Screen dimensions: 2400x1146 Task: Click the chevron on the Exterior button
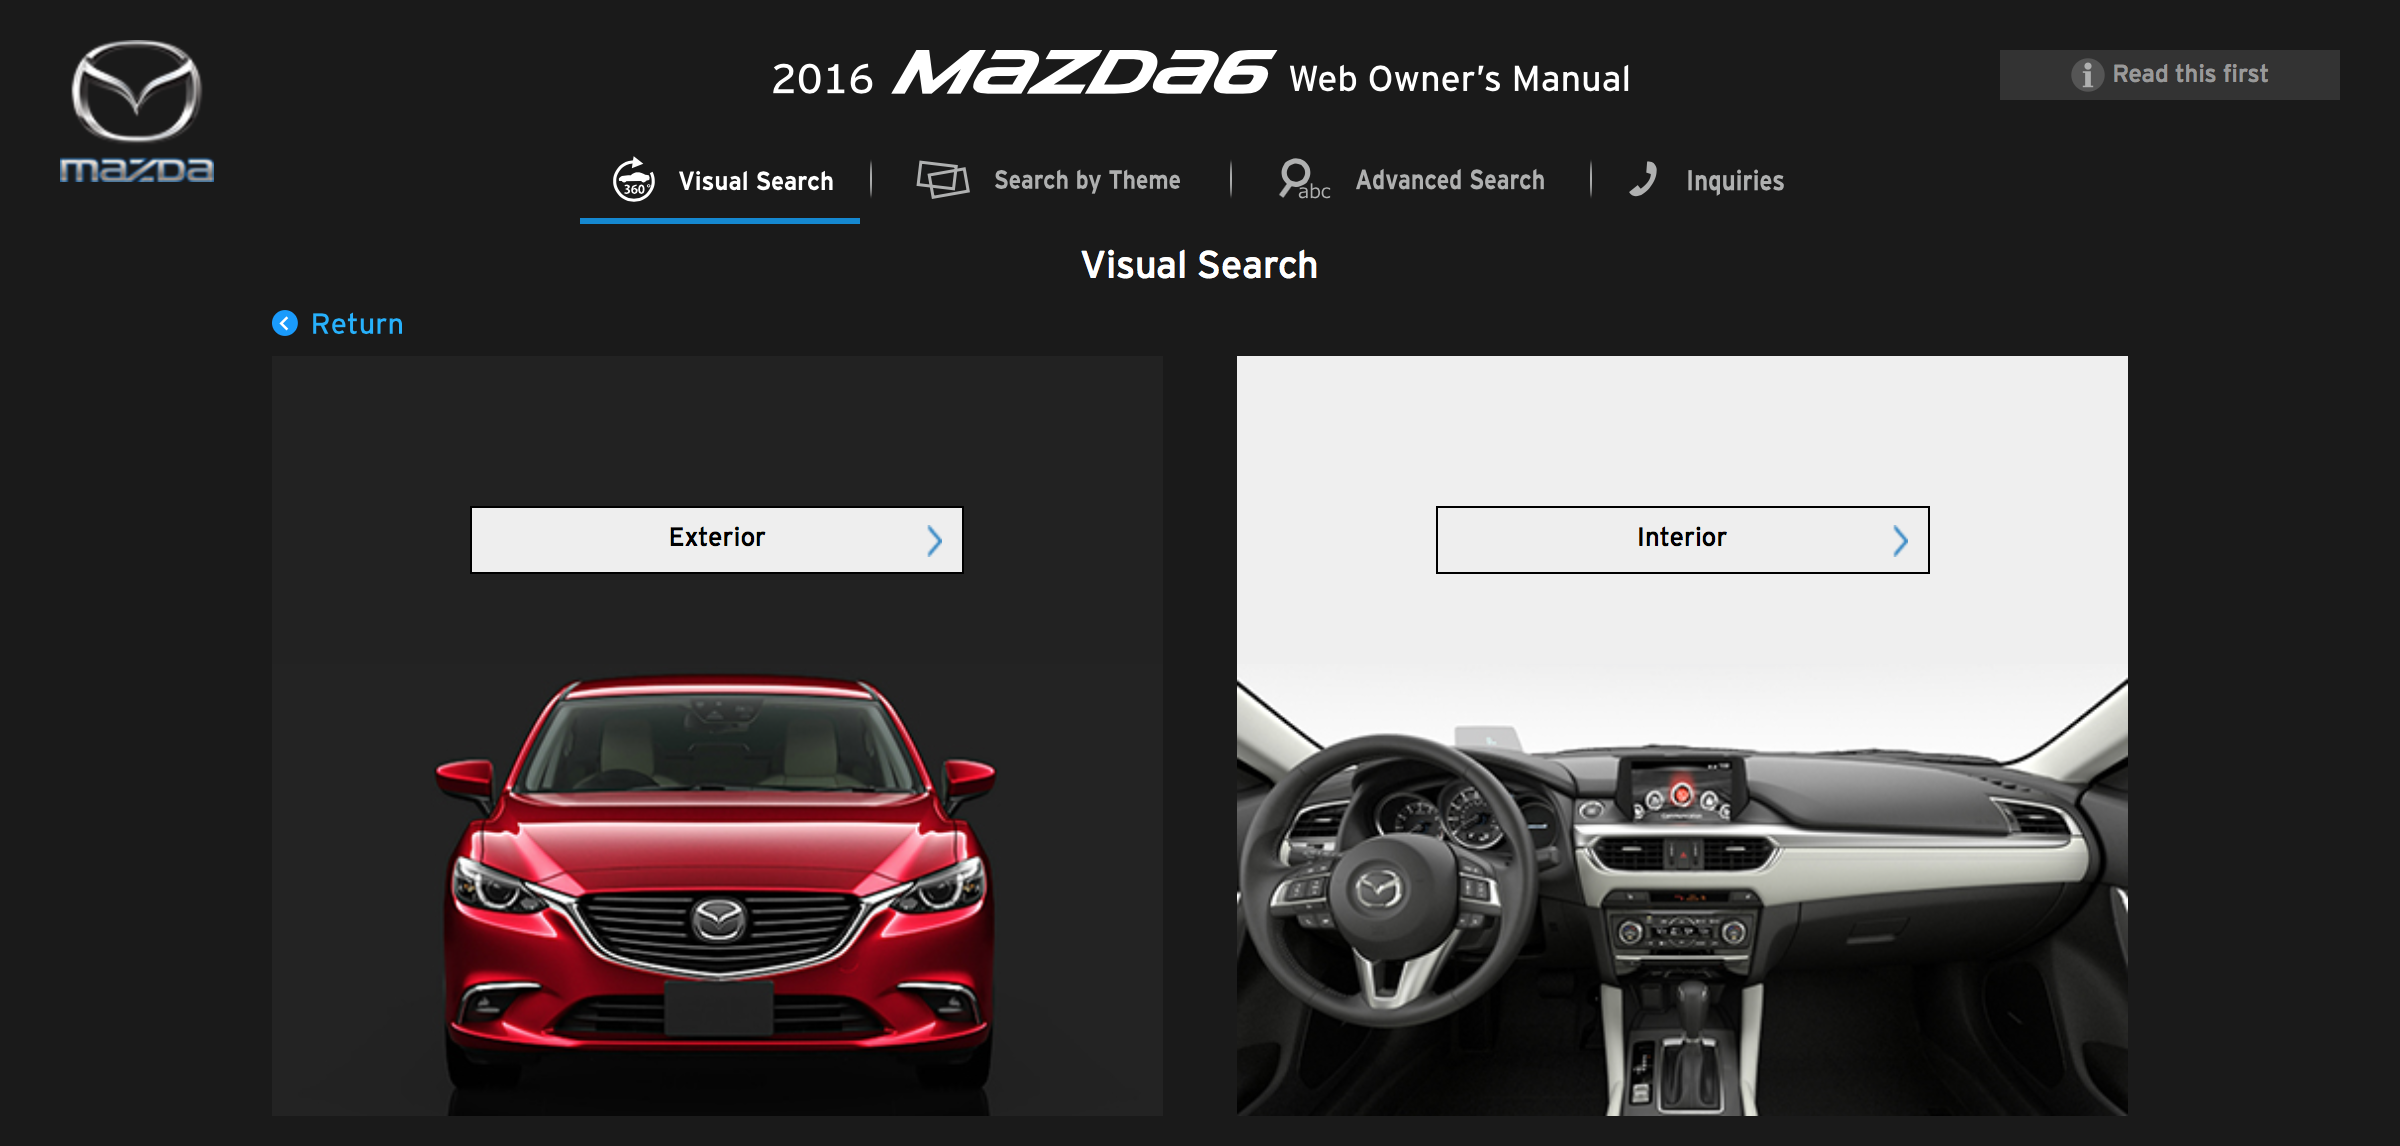pos(934,540)
